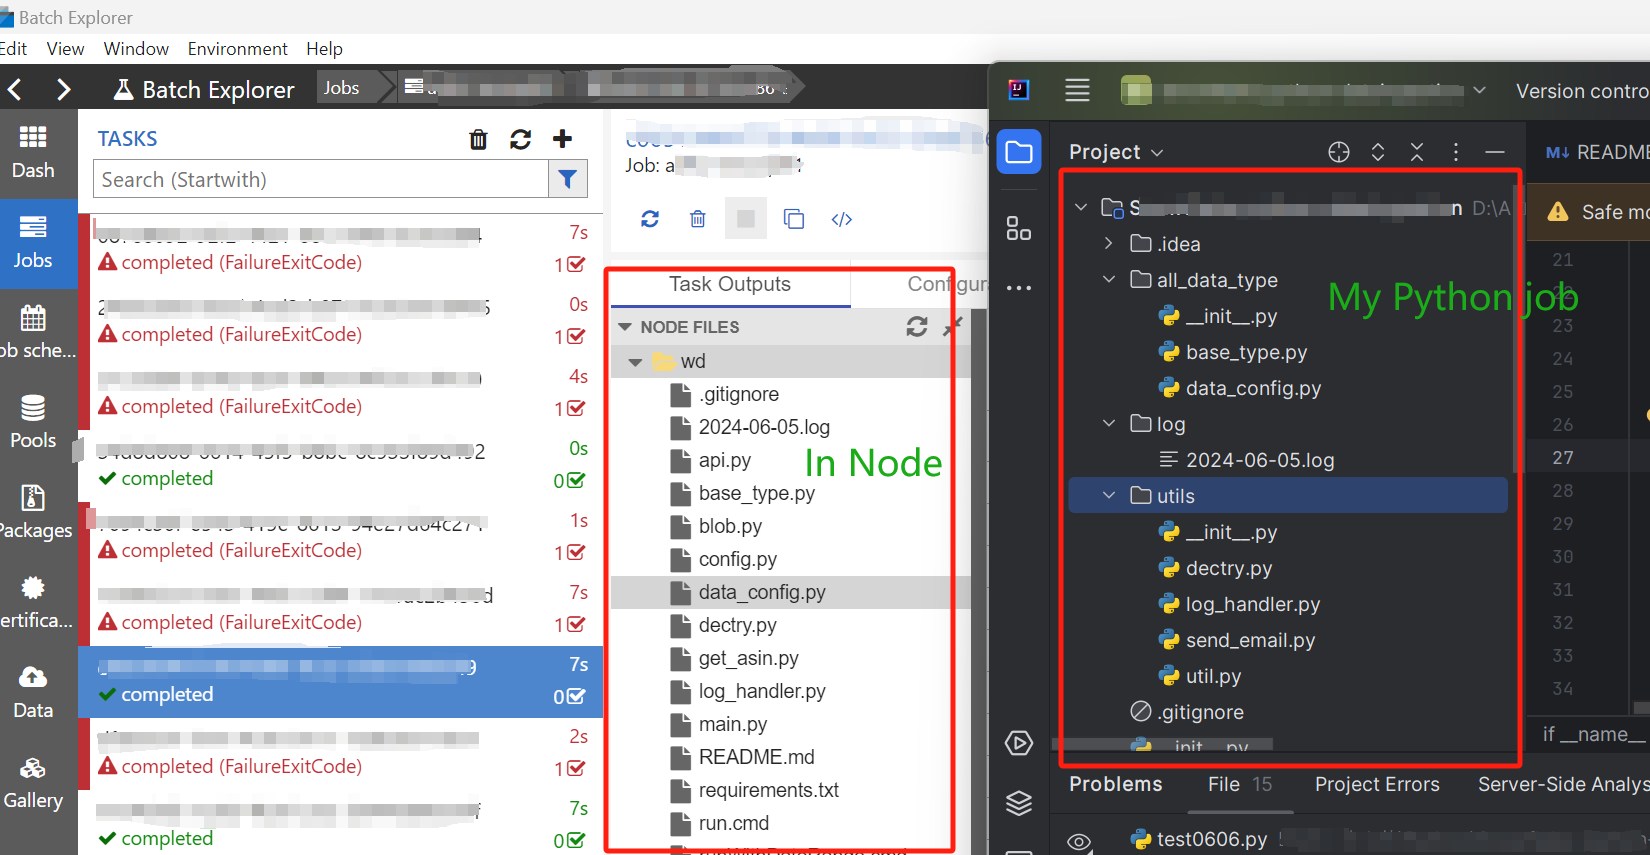The image size is (1650, 855).
Task: Go back with the left arrow button
Action: 16,89
